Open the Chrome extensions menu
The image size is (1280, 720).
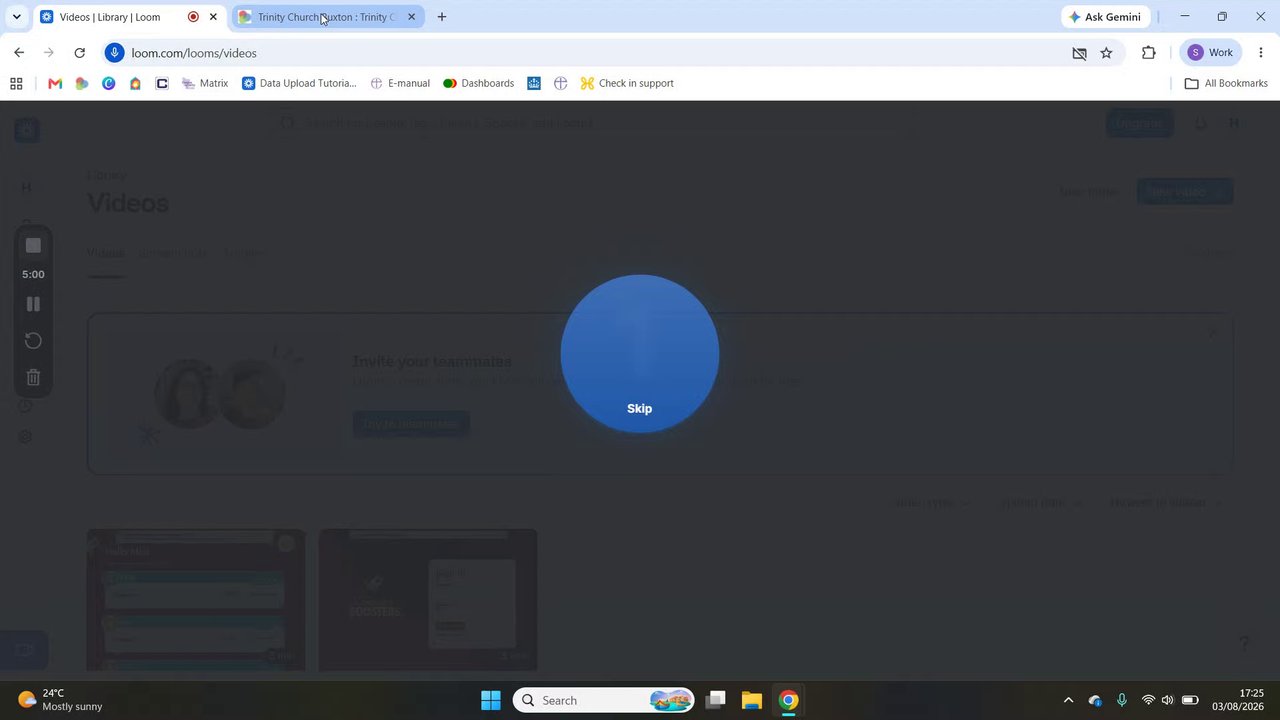point(1148,53)
